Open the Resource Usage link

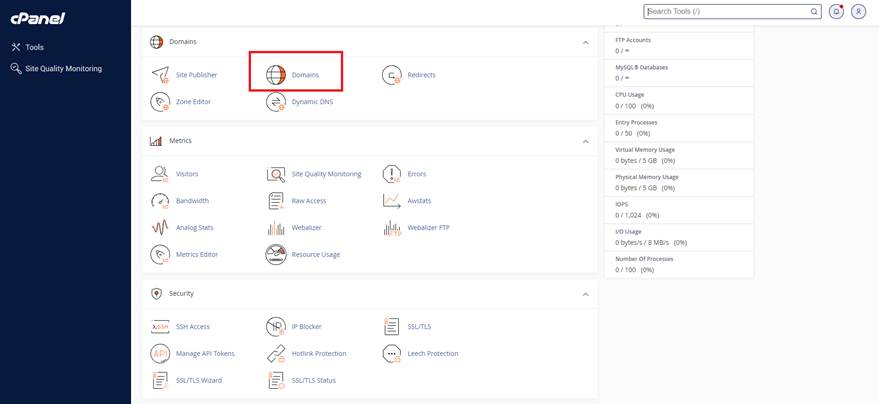click(x=315, y=255)
